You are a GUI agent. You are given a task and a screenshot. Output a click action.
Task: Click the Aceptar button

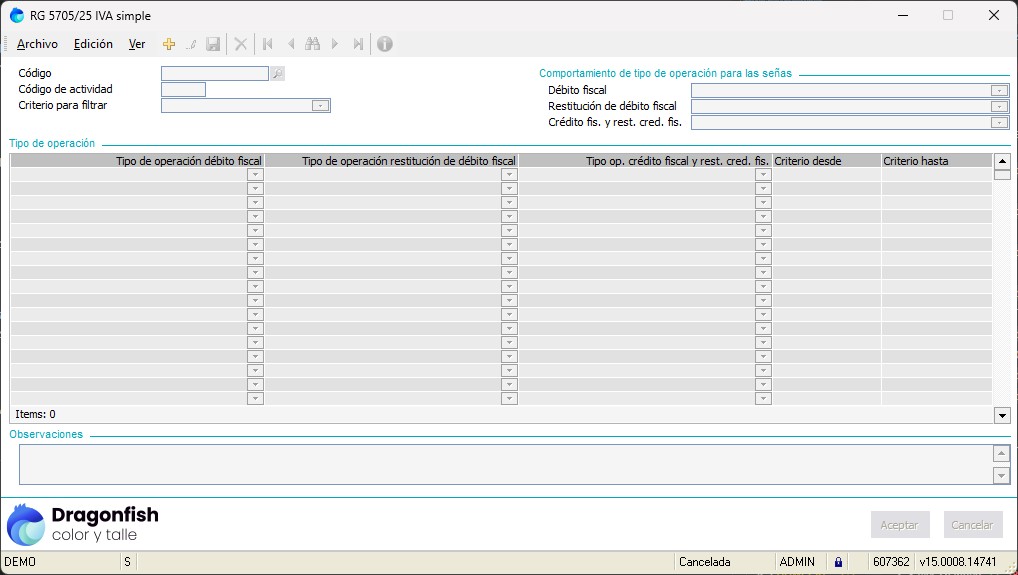tap(899, 525)
